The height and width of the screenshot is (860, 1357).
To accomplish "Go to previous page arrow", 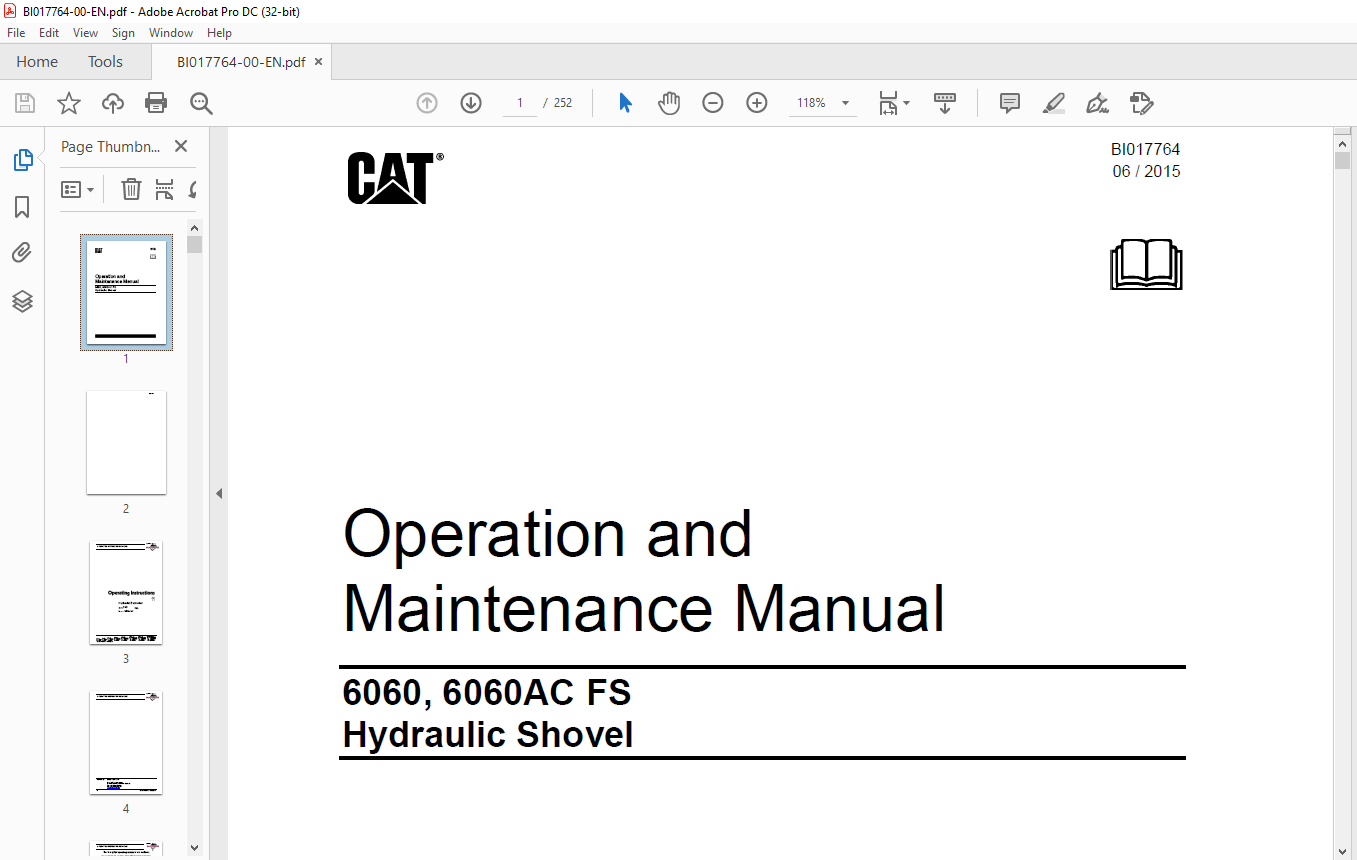I will click(x=427, y=103).
